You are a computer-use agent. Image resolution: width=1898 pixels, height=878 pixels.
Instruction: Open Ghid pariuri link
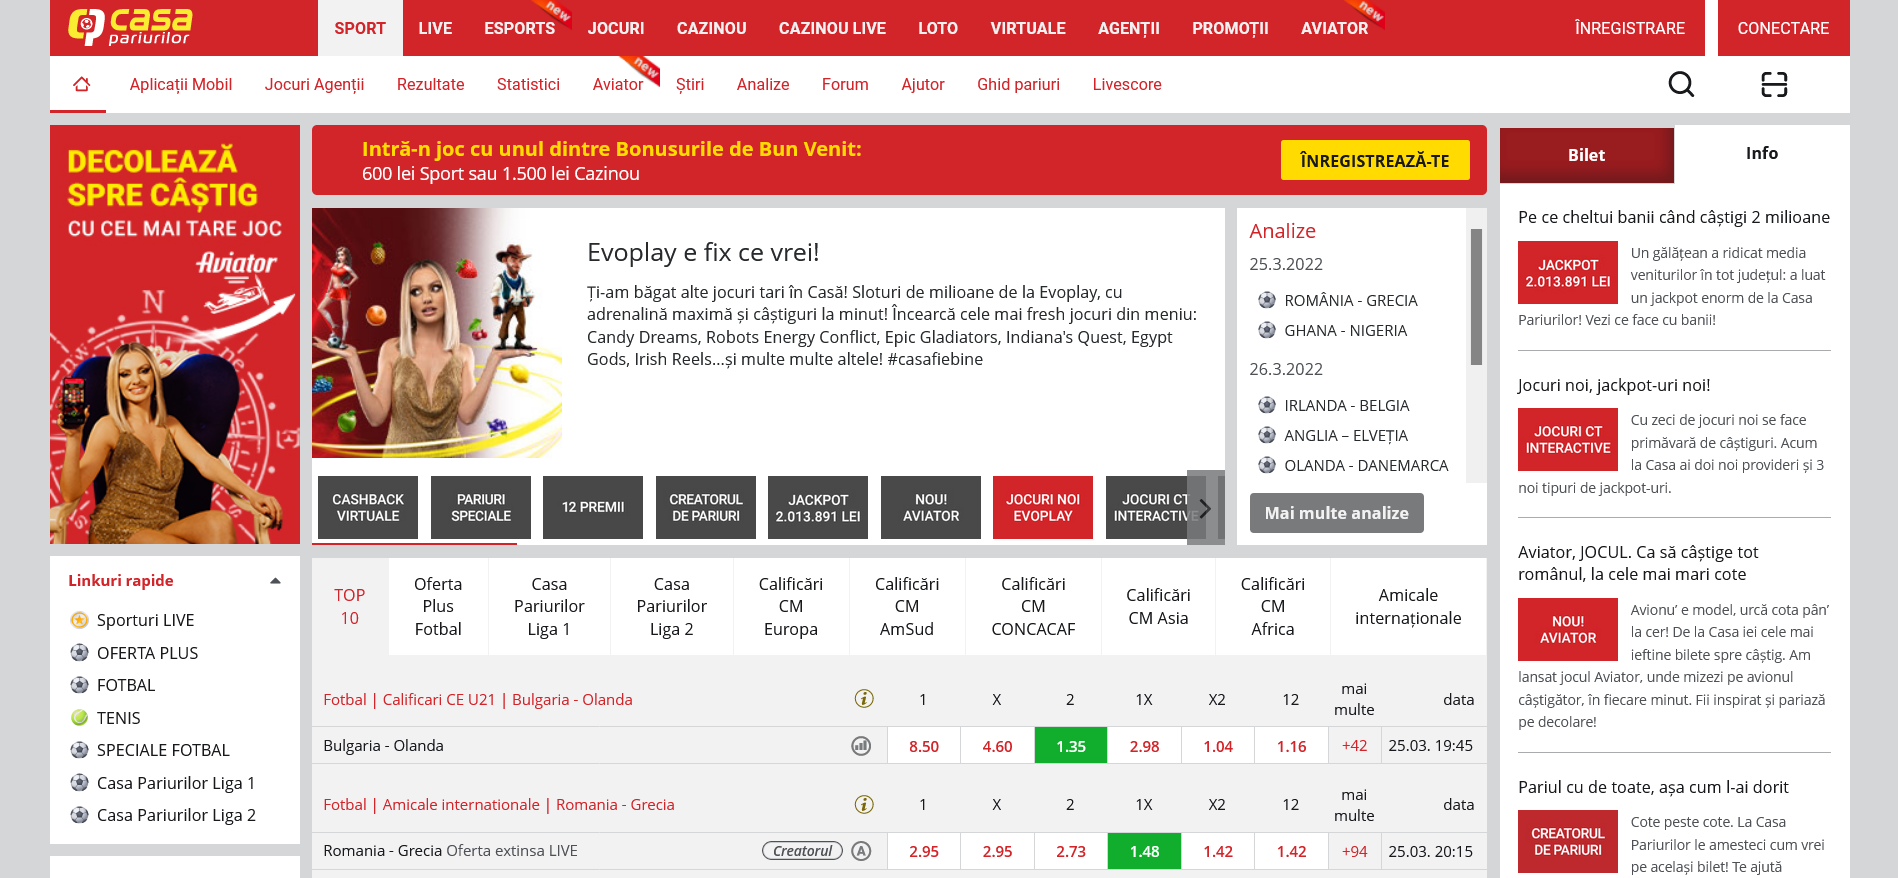point(1018,84)
